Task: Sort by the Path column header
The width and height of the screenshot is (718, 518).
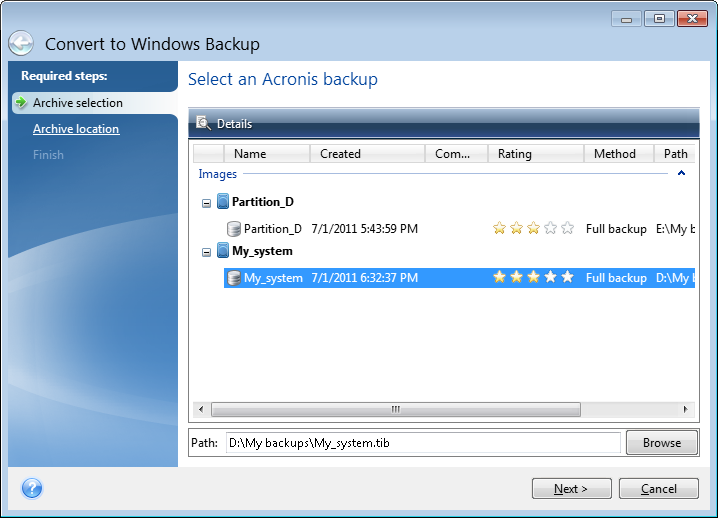Action: point(675,153)
